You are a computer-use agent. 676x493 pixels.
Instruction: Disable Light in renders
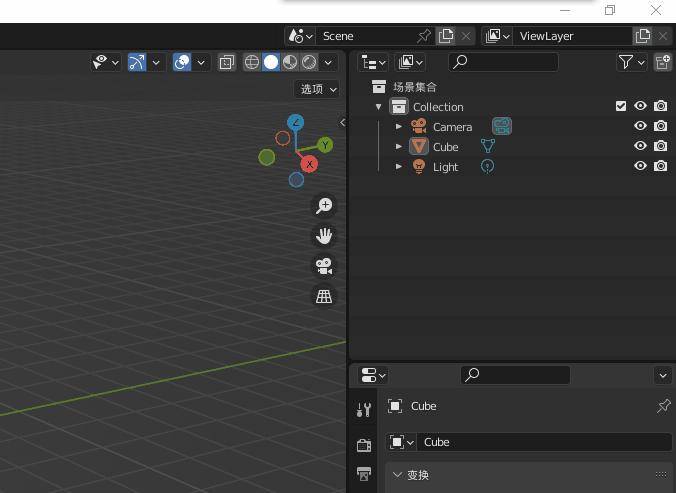tap(660, 165)
